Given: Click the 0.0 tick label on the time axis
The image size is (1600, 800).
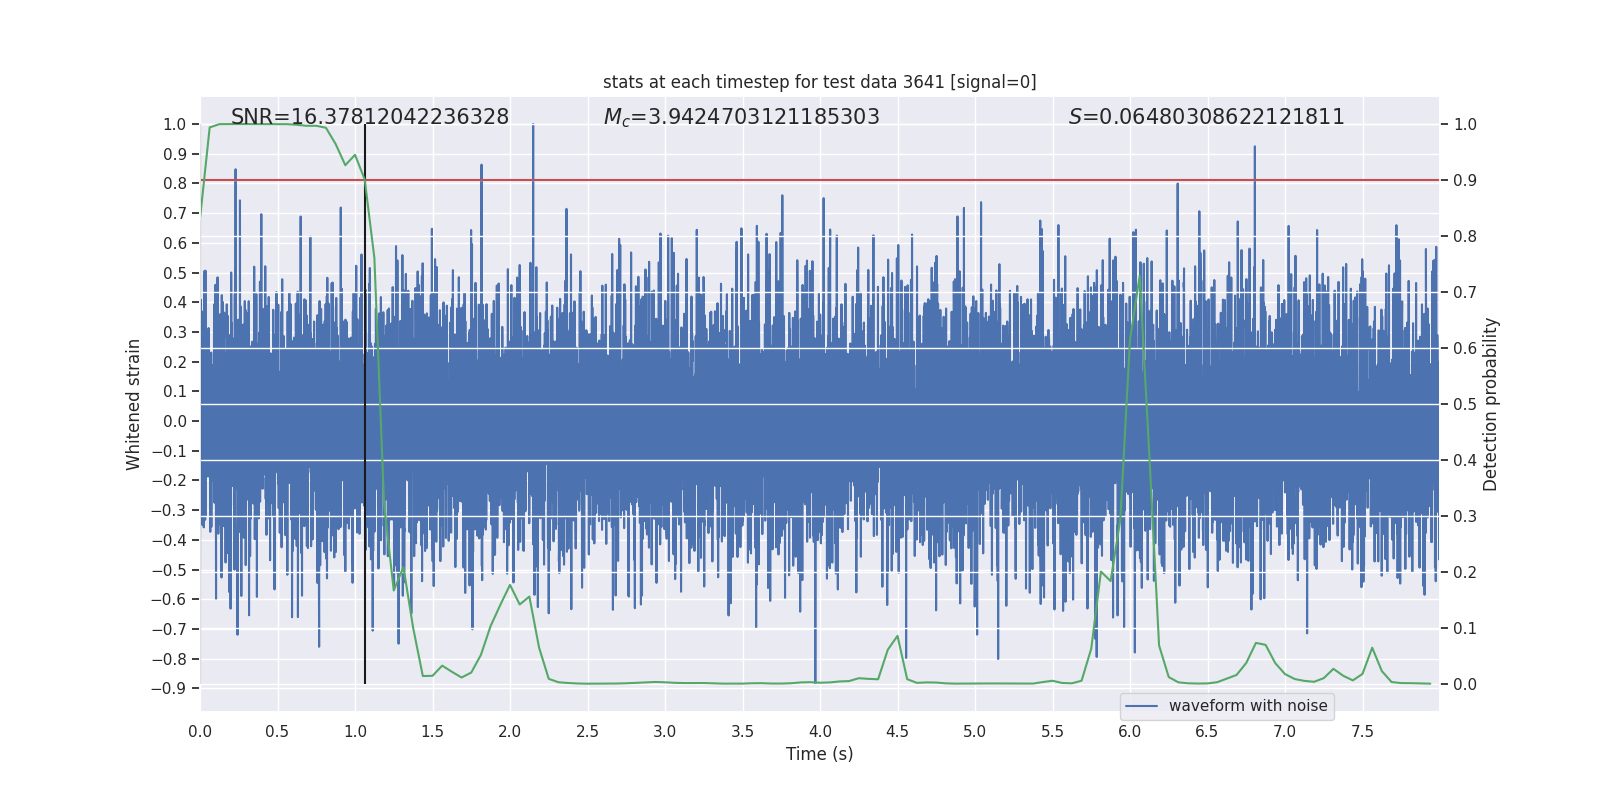Looking at the screenshot, I should (x=200, y=732).
